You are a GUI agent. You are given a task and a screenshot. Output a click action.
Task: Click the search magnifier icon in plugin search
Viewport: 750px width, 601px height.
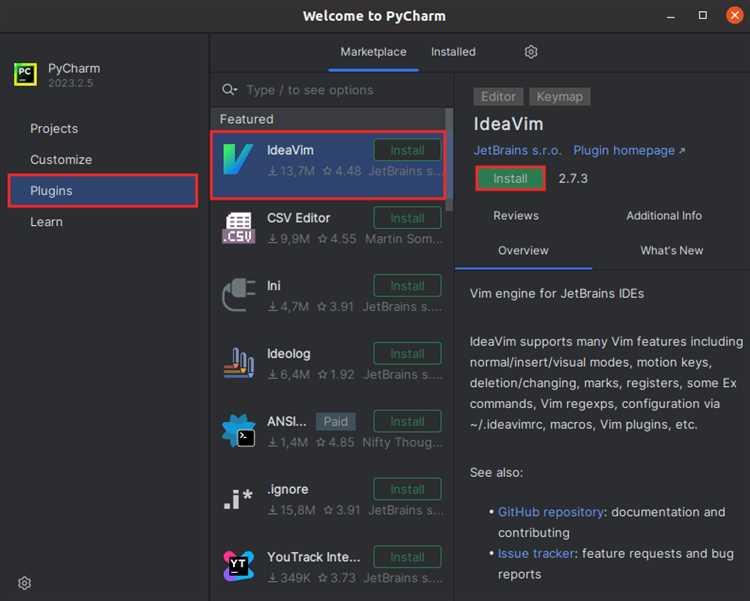[x=230, y=89]
